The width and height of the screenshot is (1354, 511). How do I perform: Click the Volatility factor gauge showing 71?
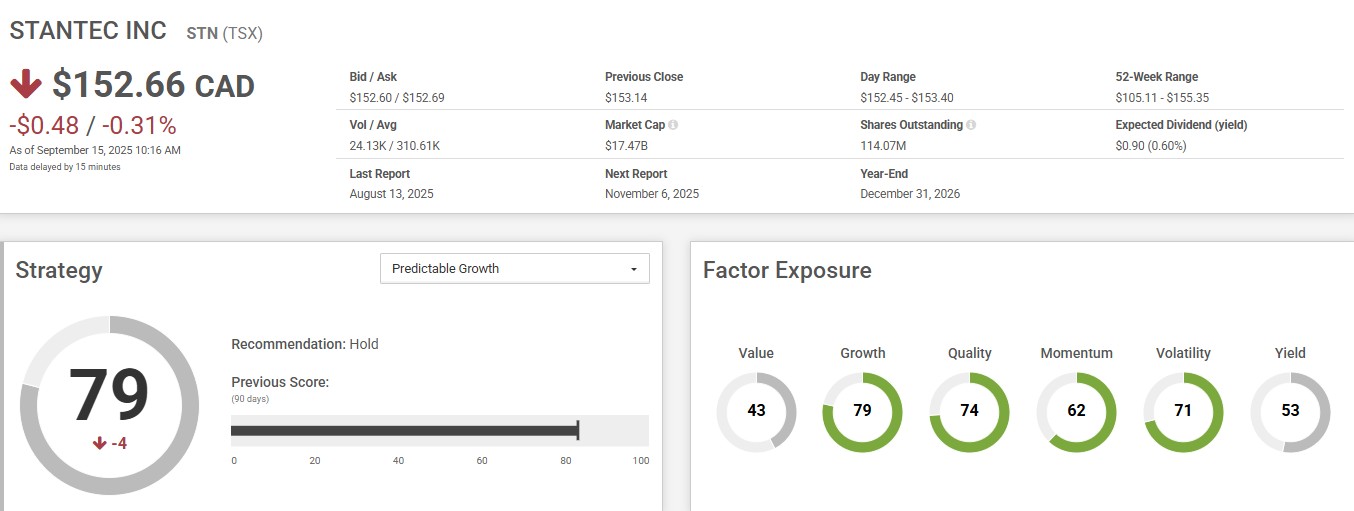(x=1183, y=411)
